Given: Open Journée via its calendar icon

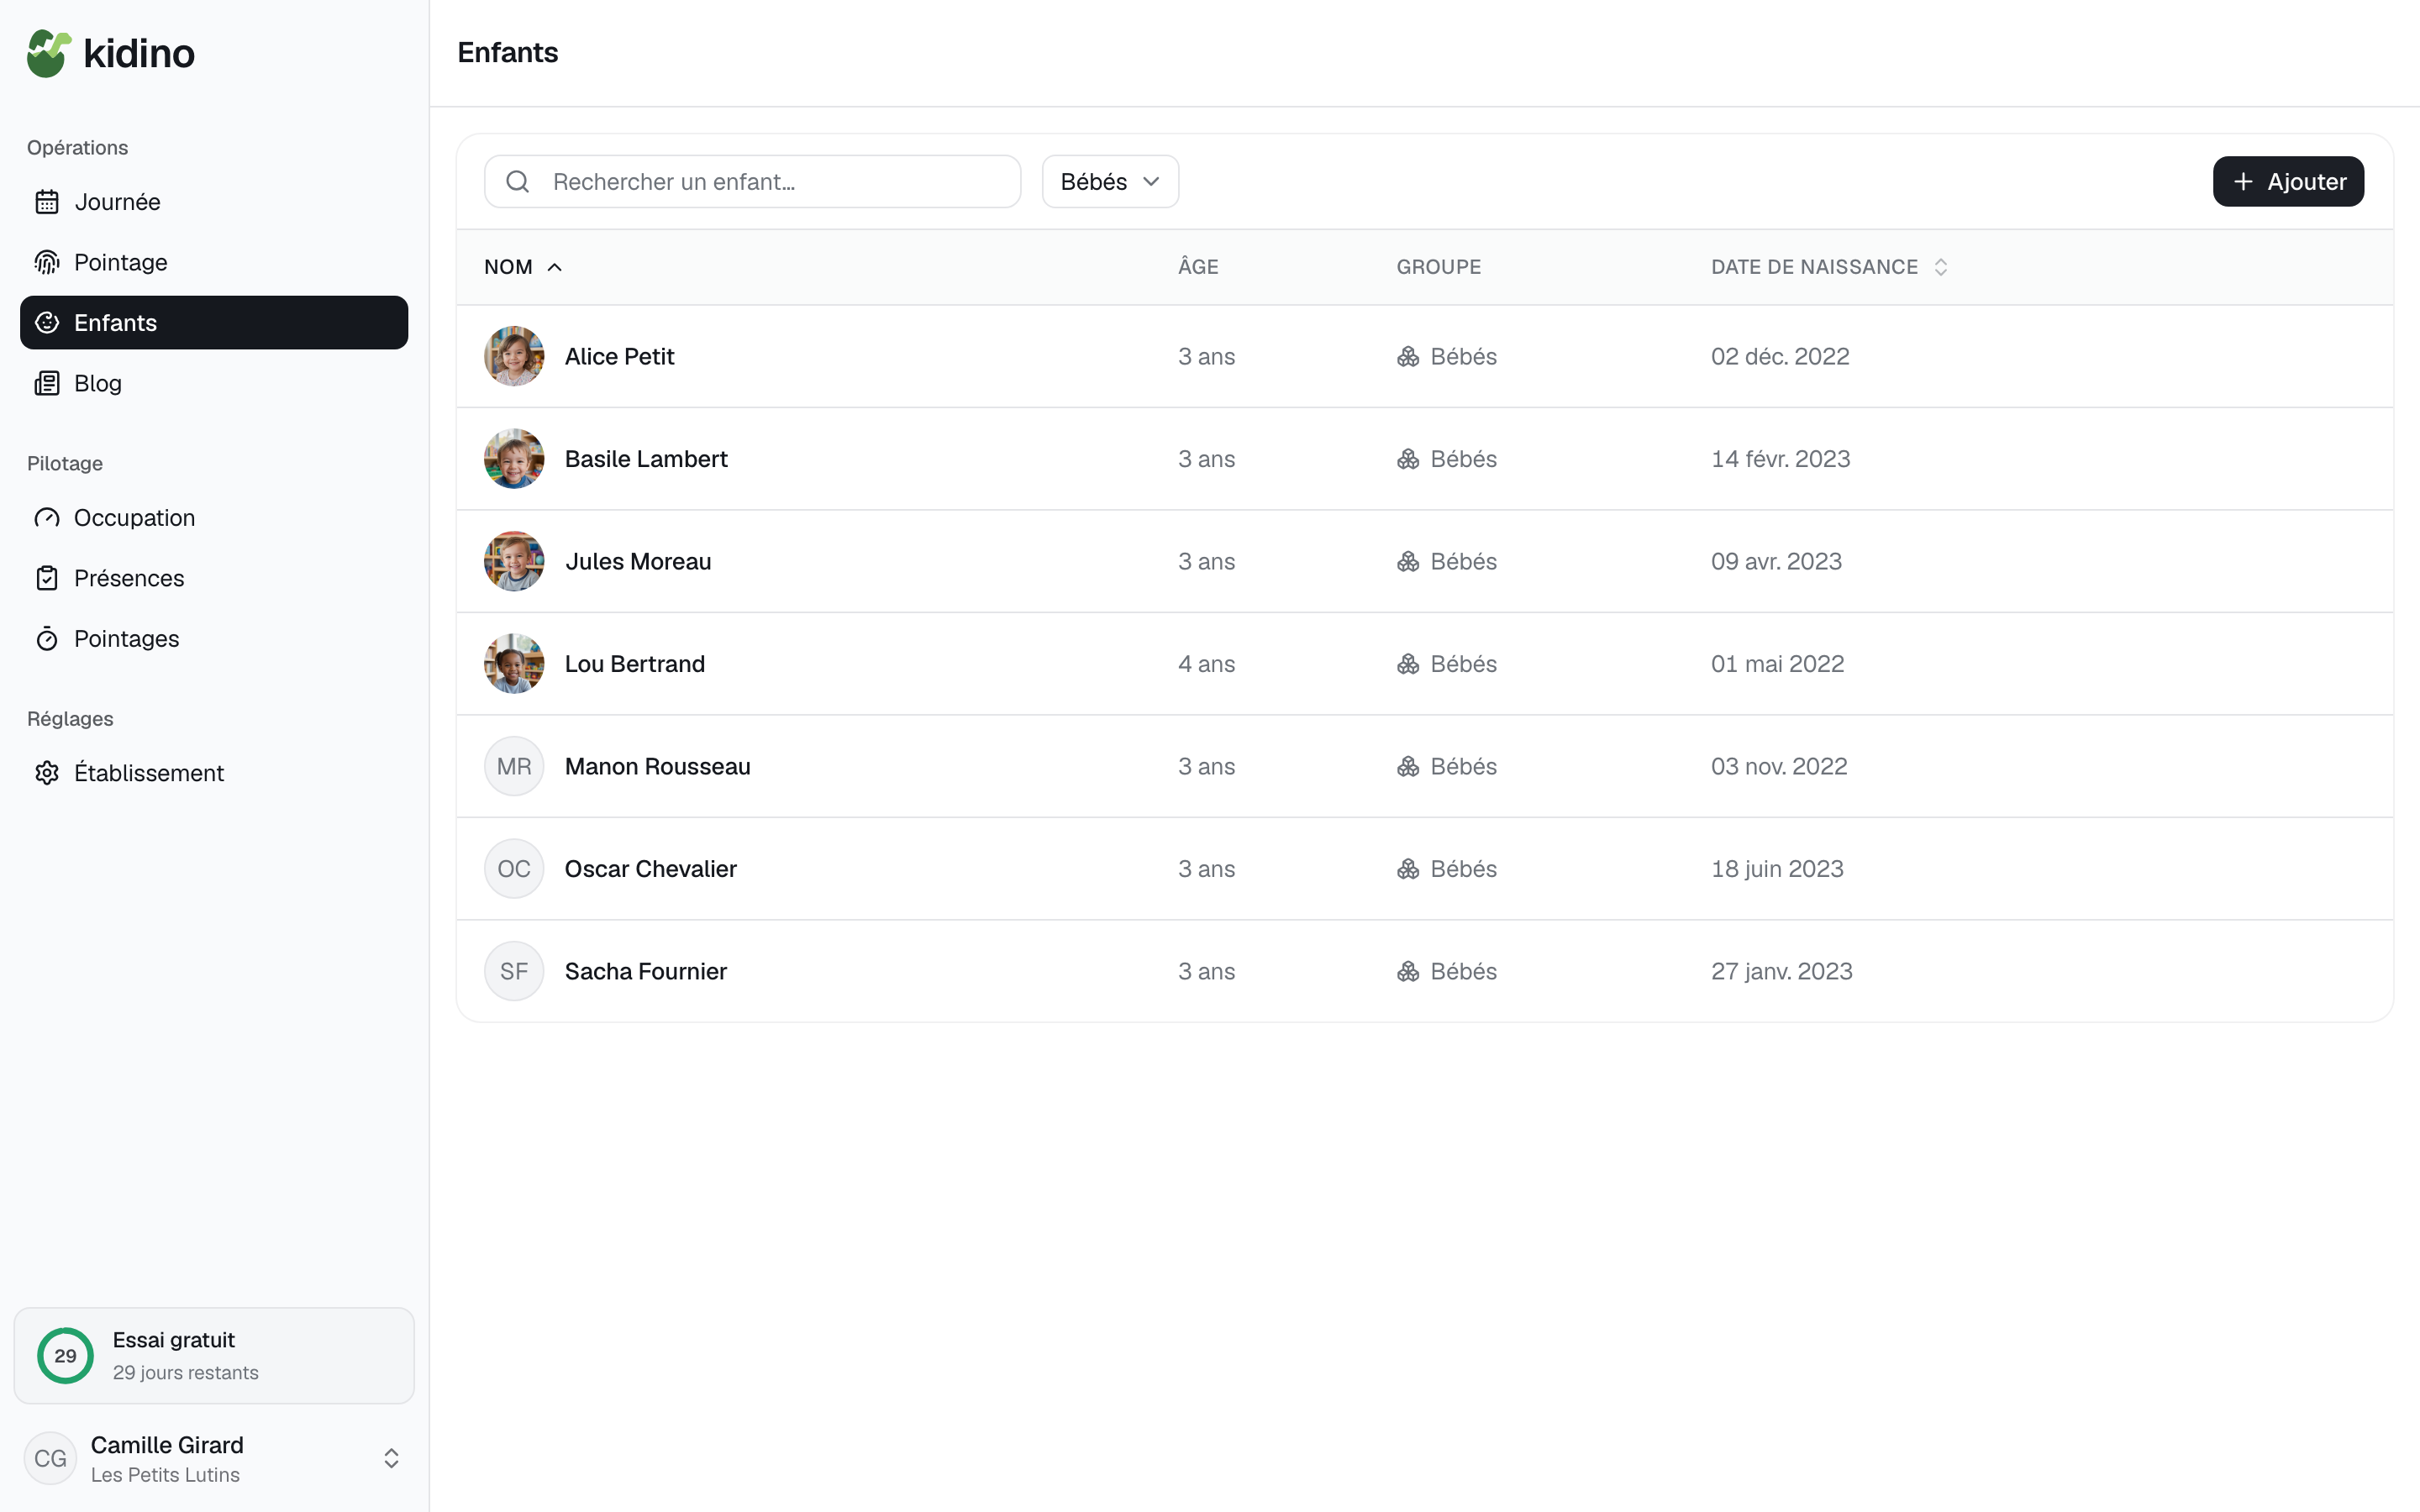Looking at the screenshot, I should 47,202.
